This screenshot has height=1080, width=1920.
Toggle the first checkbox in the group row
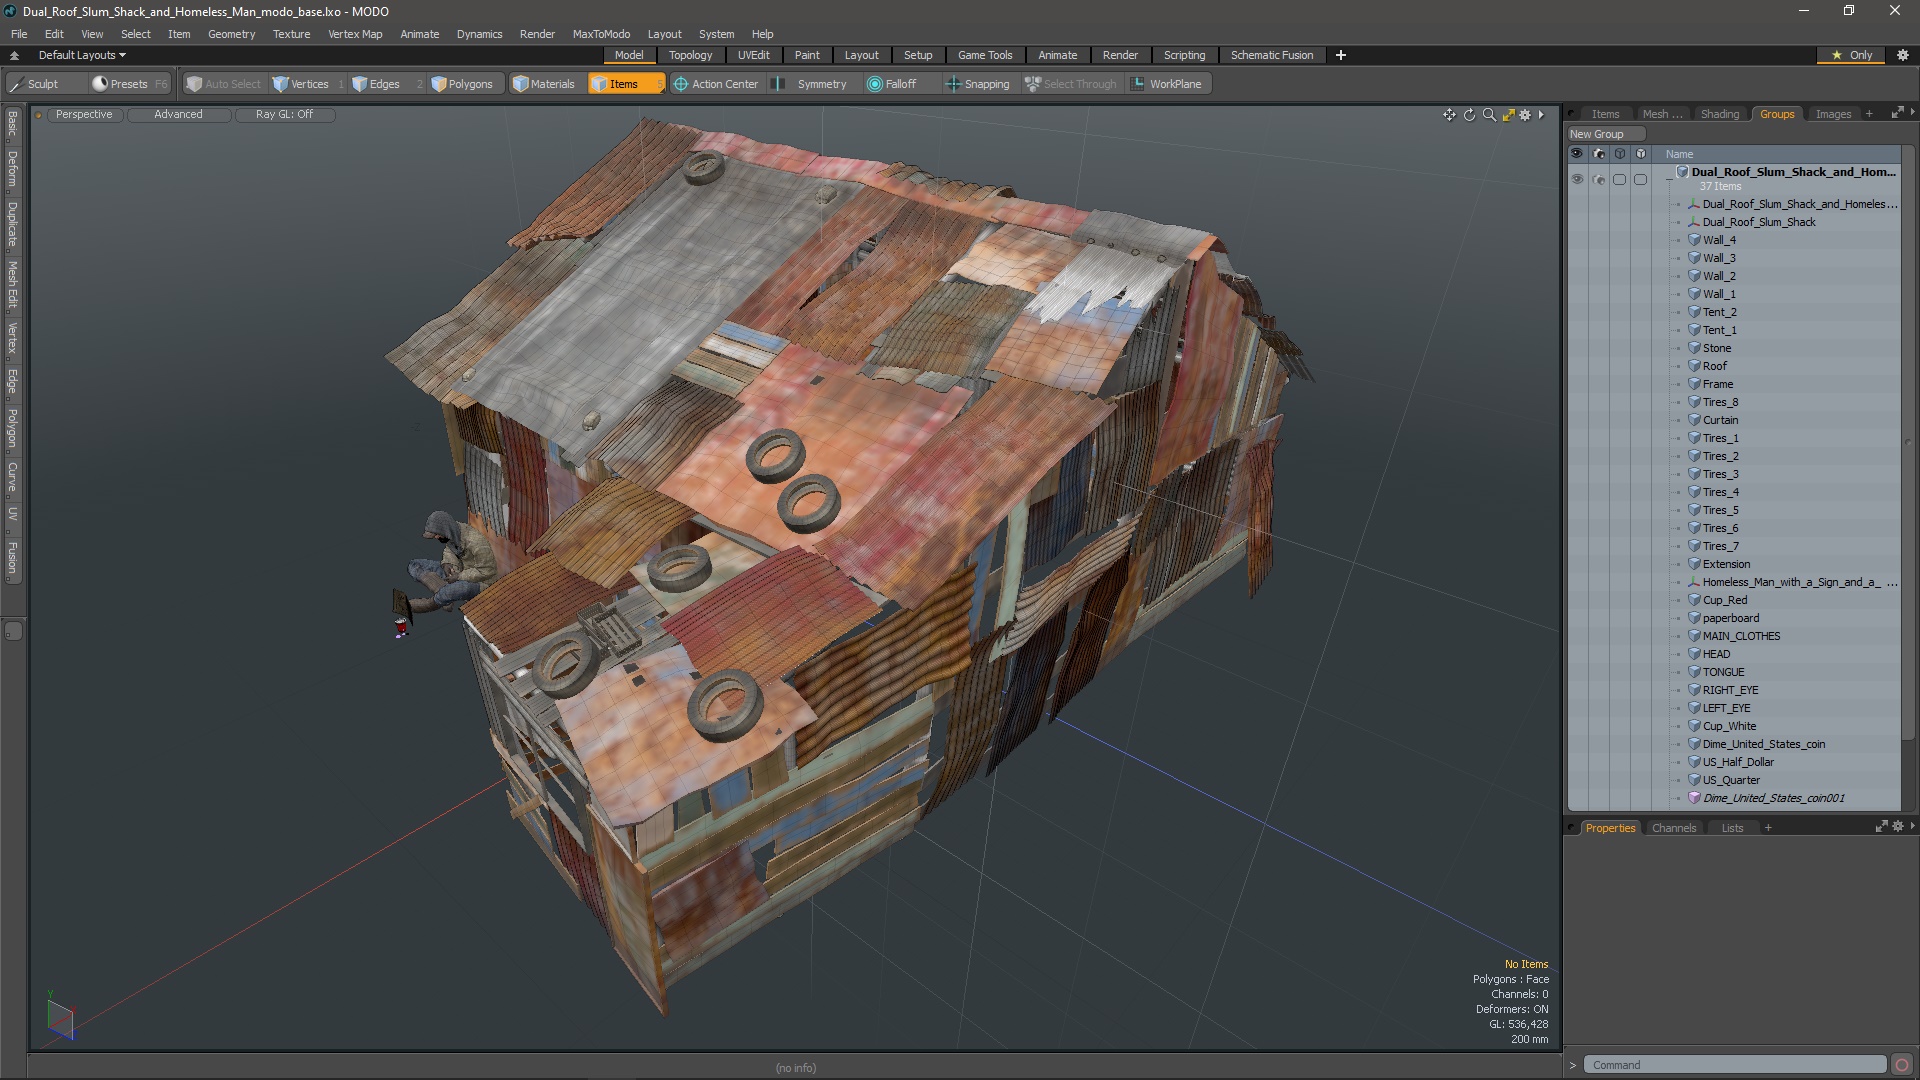tap(1619, 180)
